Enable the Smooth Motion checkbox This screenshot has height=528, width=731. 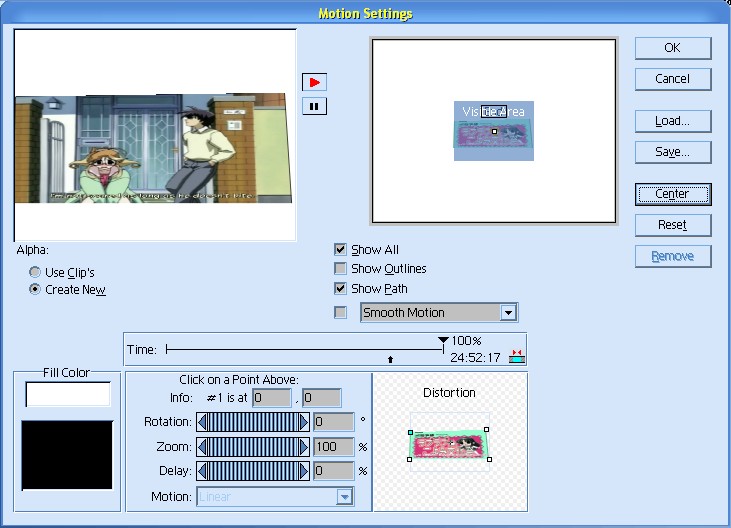(340, 312)
